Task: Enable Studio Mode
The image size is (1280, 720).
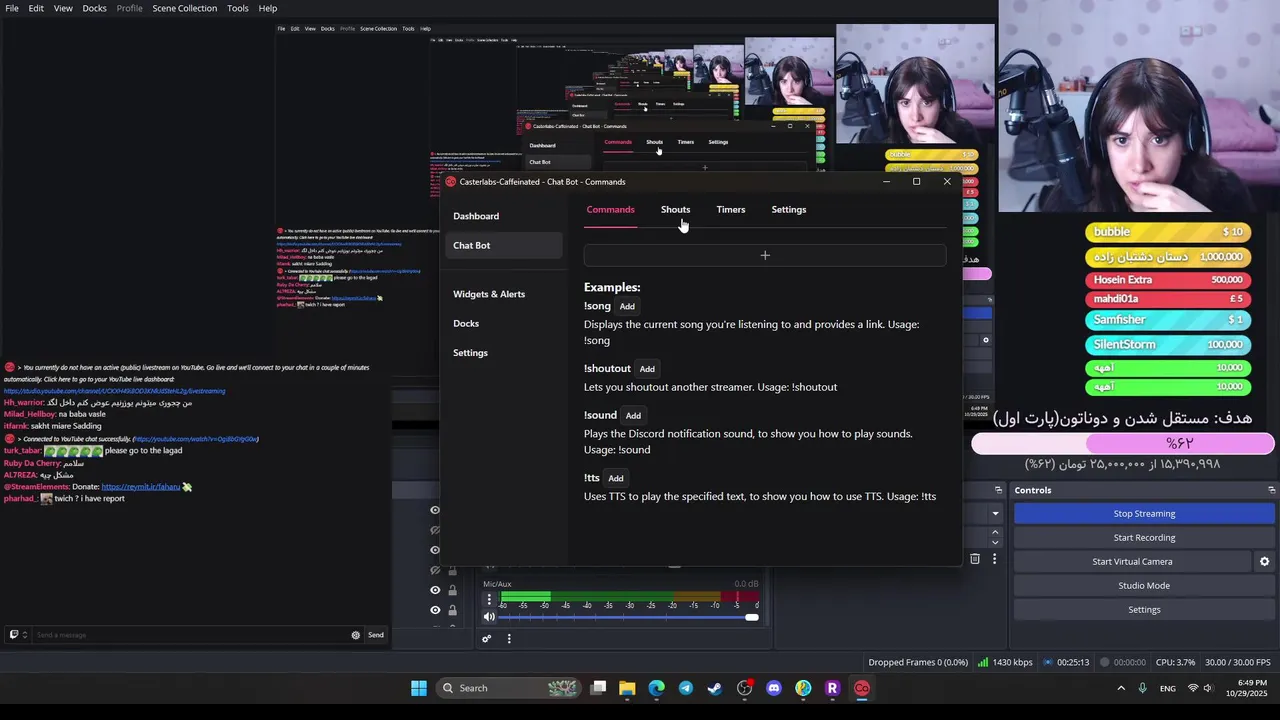Action: point(1144,586)
